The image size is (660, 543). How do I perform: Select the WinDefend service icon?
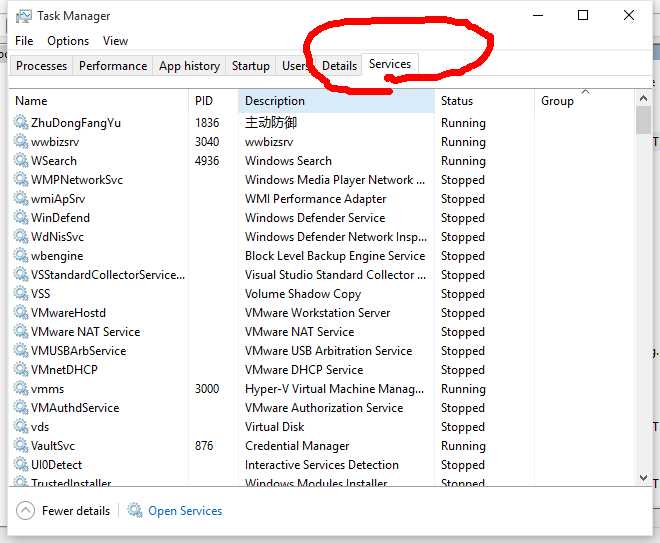pyautogui.click(x=21, y=217)
